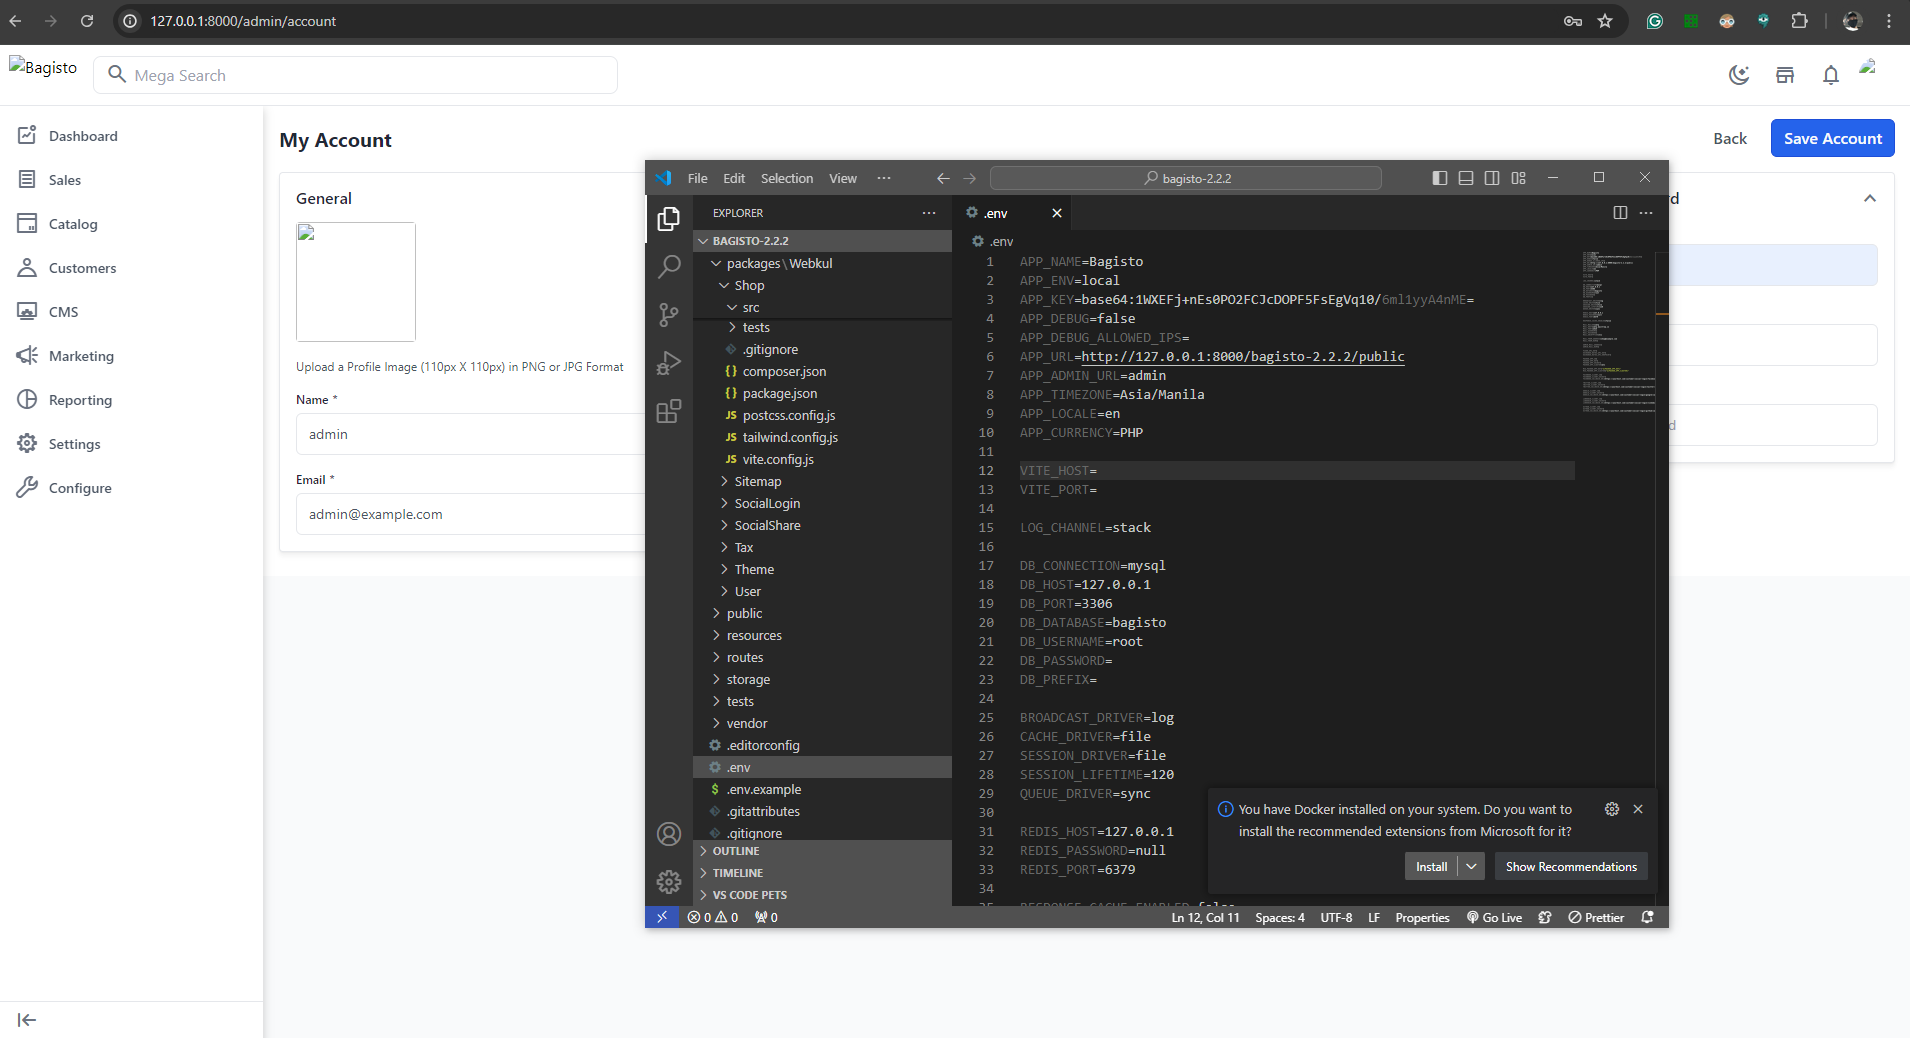
Task: Click the profile image upload box
Action: click(356, 282)
